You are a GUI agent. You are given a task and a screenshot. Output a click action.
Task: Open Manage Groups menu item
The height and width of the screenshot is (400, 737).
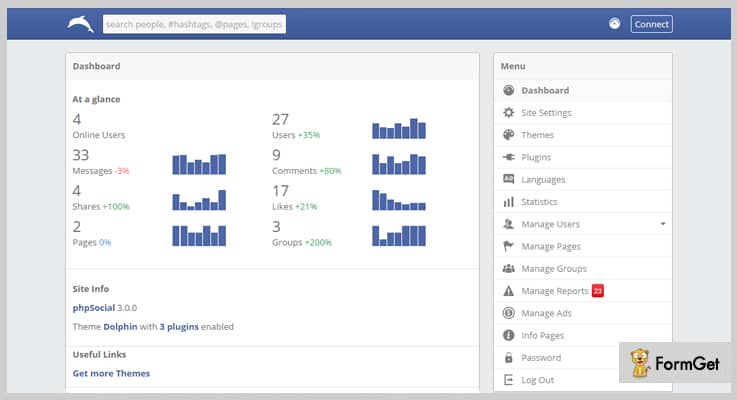tap(583, 268)
